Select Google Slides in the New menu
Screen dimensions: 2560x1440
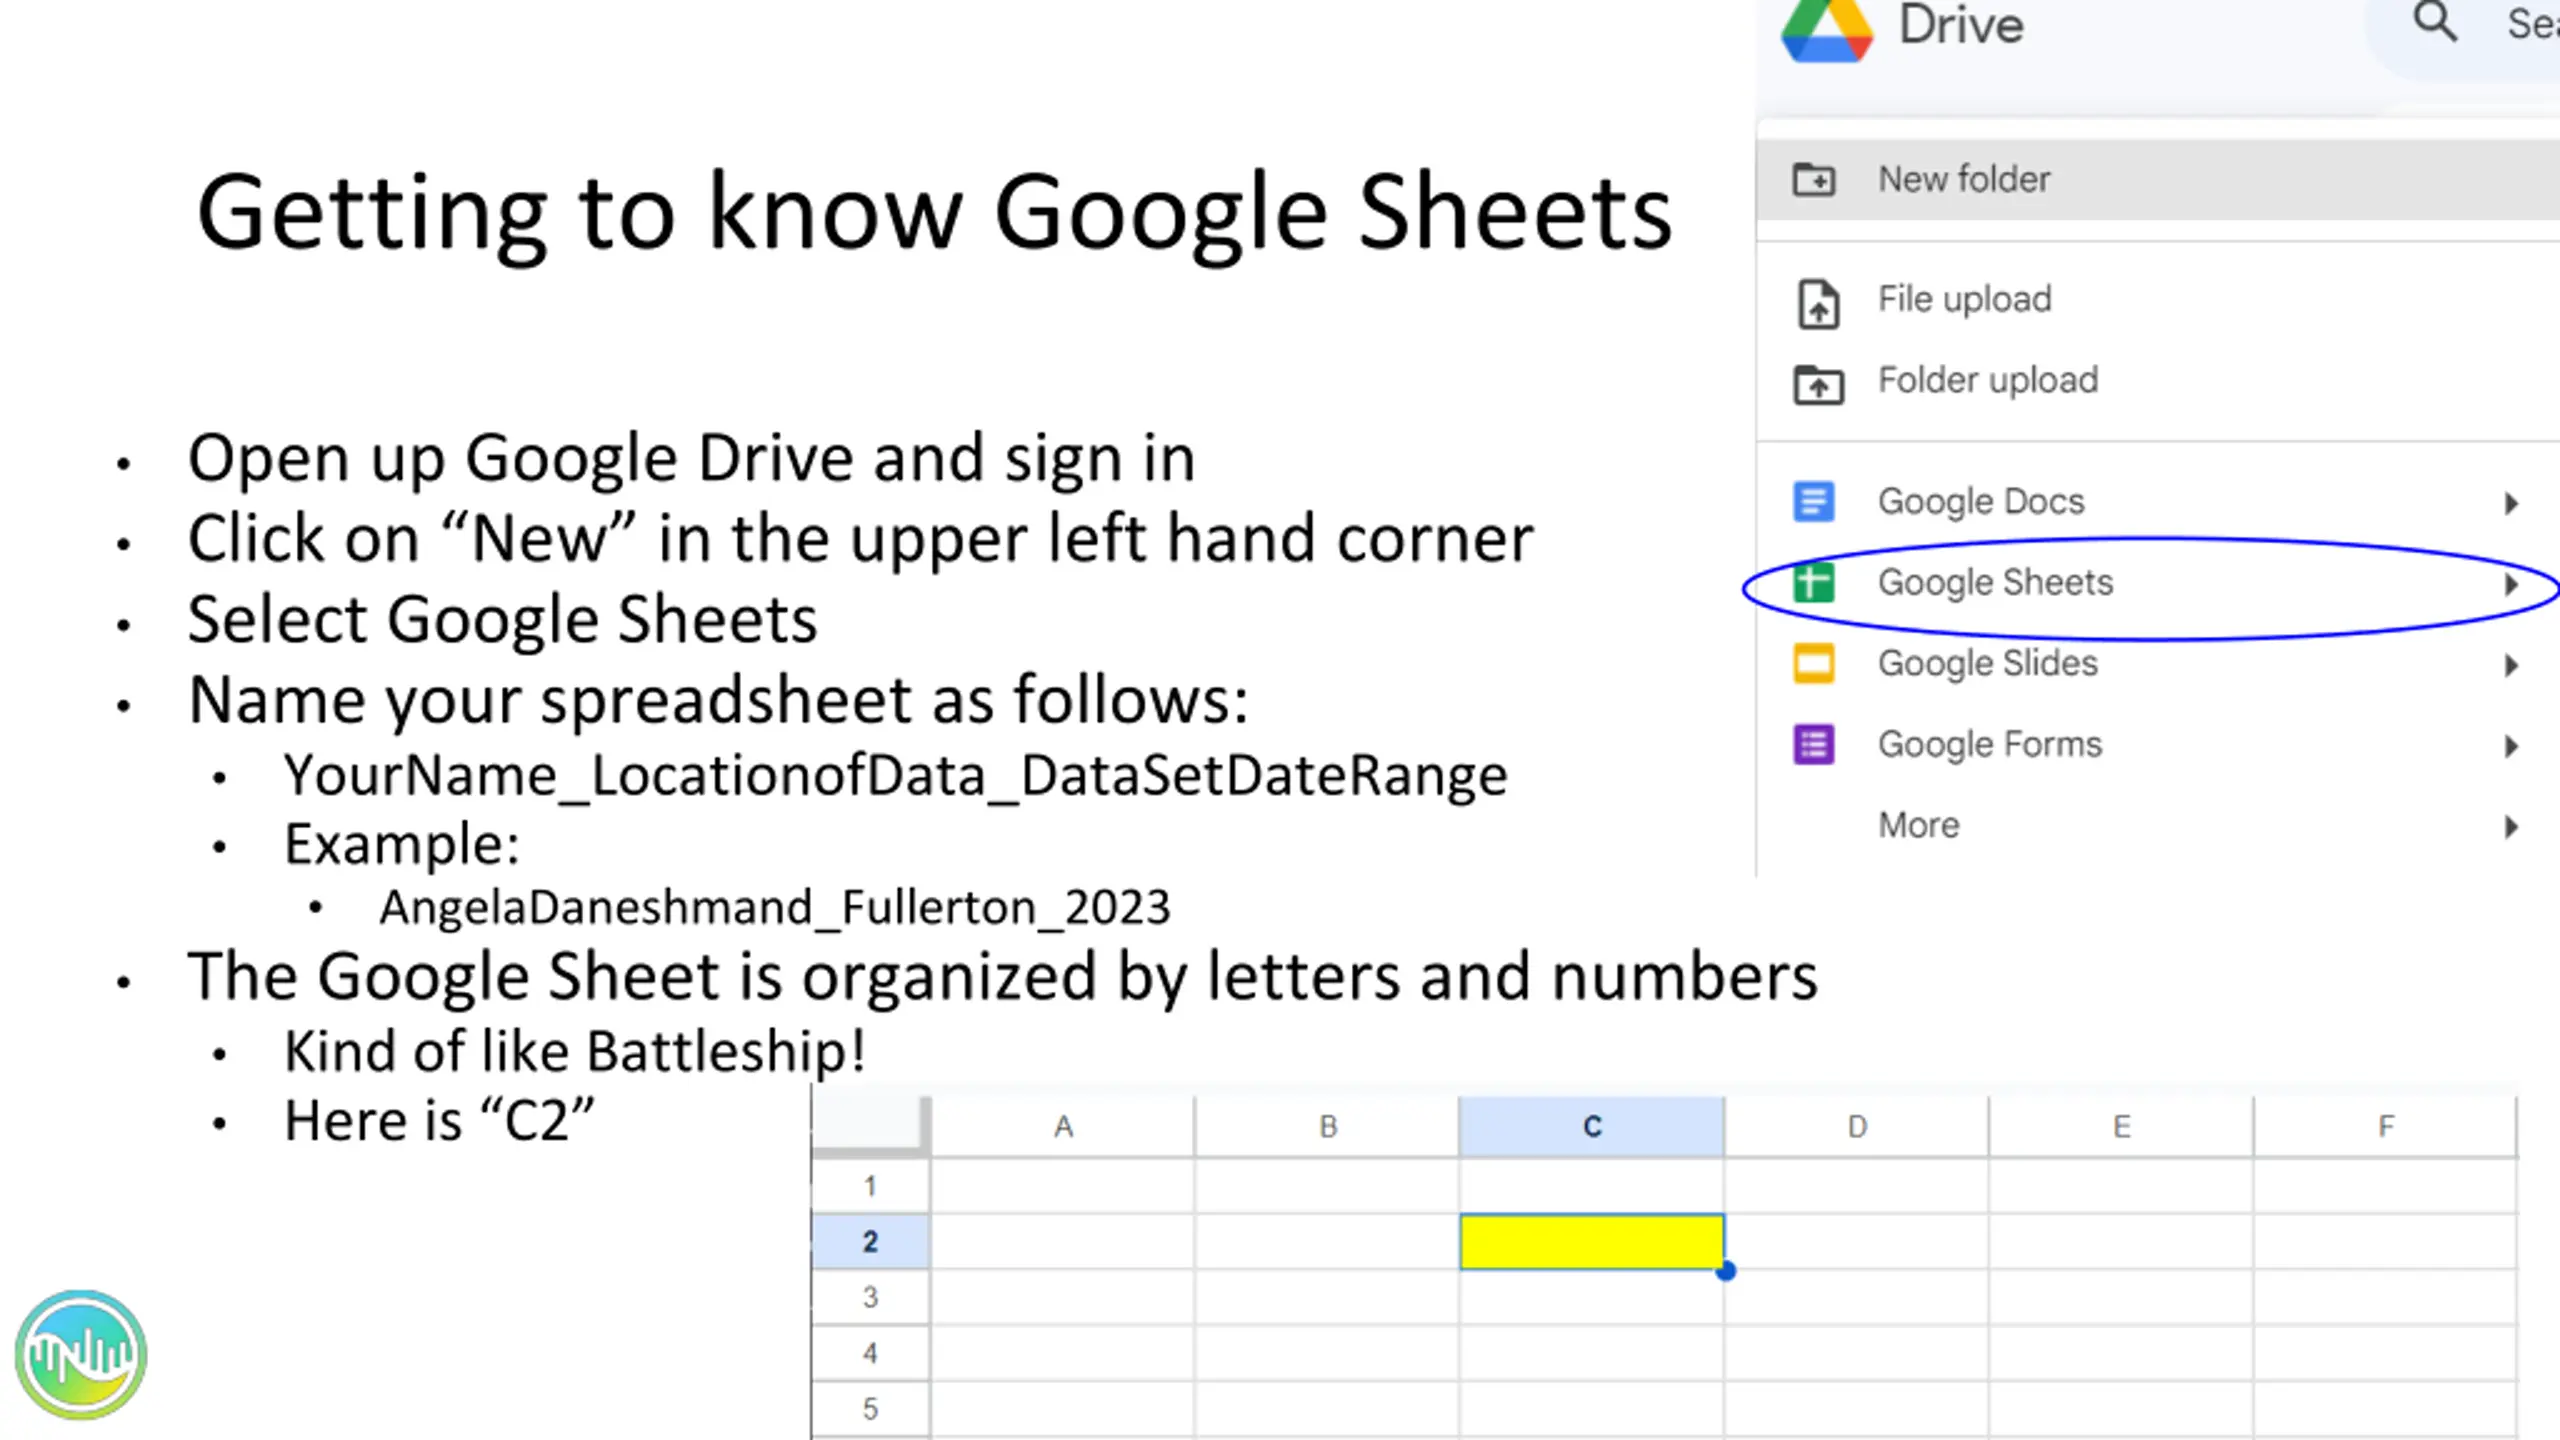(2158, 664)
